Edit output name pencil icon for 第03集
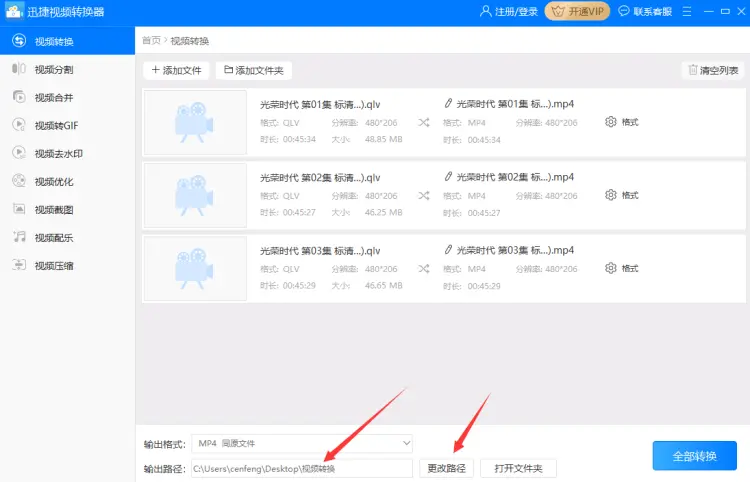750x482 pixels. [448, 250]
